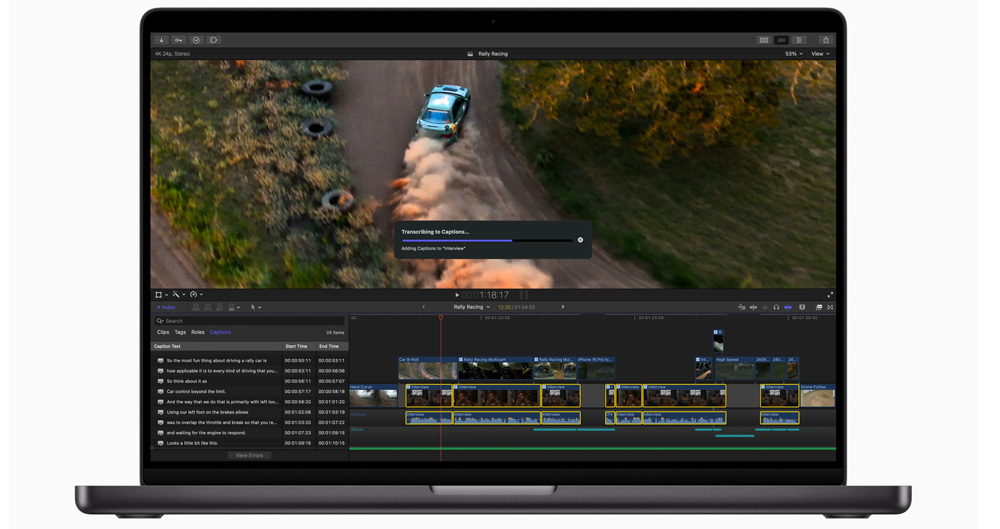Open clip appearance options icon

802,308
